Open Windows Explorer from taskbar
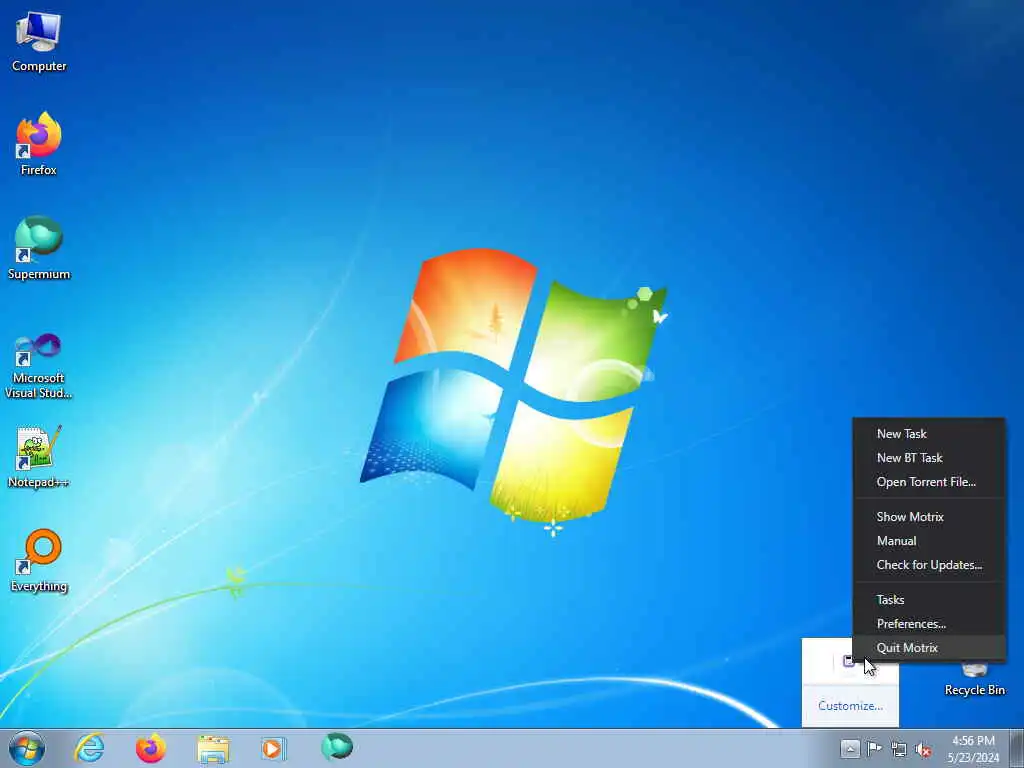Image resolution: width=1024 pixels, height=768 pixels. (x=213, y=749)
